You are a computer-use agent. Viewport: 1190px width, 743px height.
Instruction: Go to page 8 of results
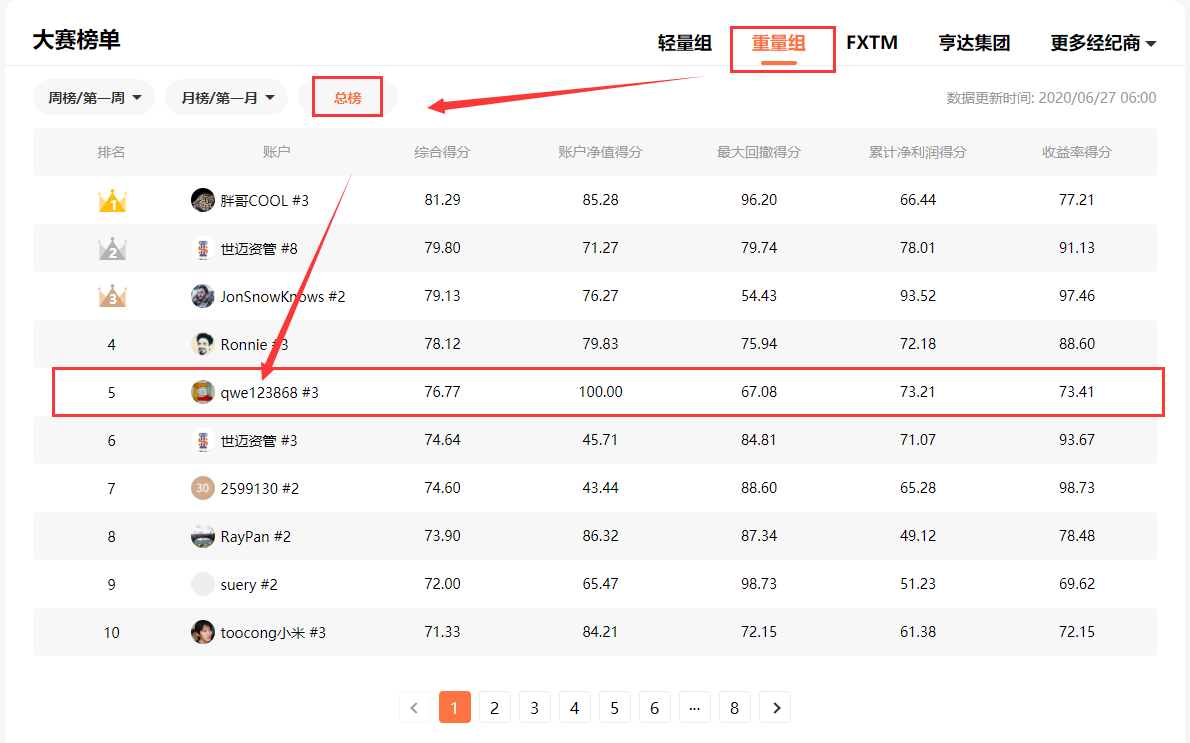tap(735, 708)
